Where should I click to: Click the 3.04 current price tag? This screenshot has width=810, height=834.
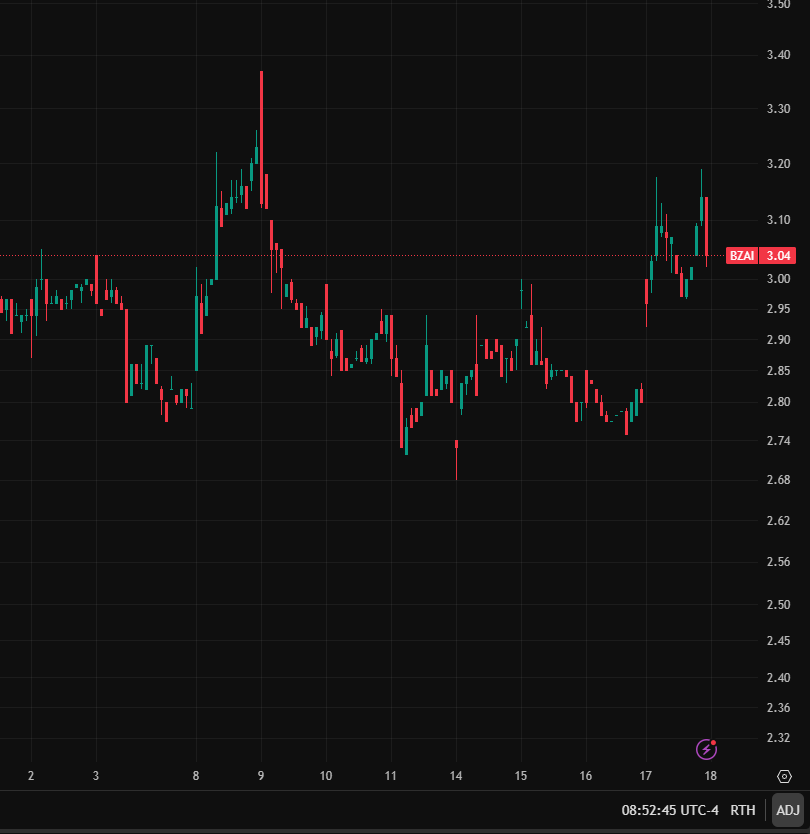tap(778, 256)
